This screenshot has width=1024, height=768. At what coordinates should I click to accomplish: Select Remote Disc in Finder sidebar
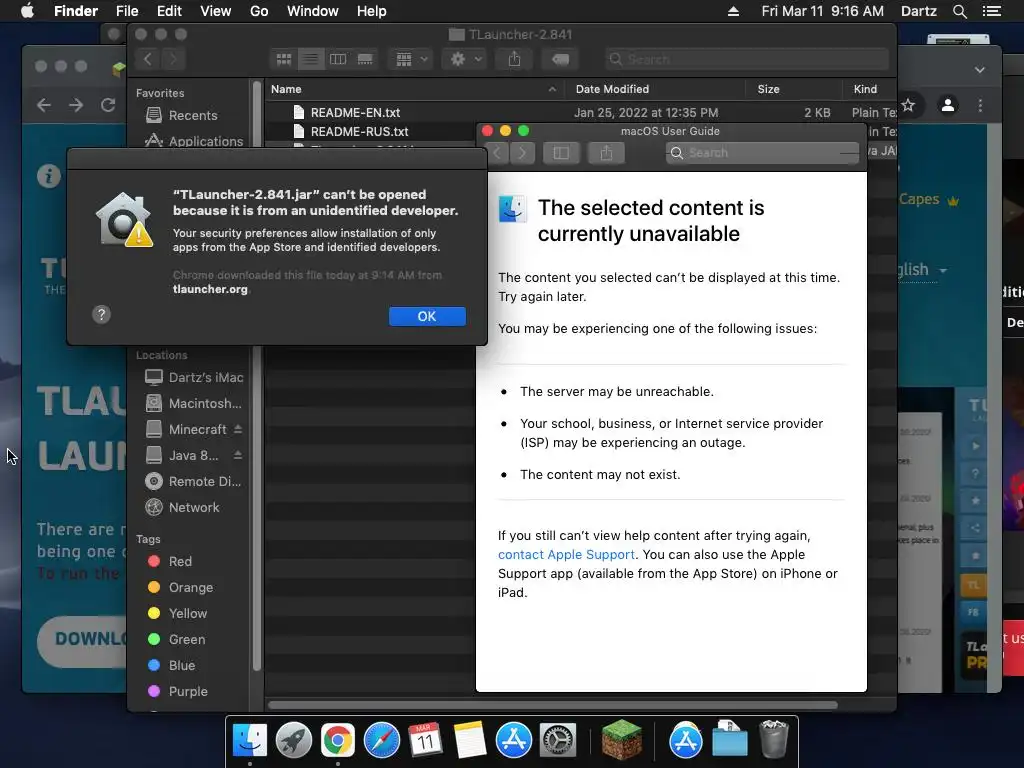[193, 481]
